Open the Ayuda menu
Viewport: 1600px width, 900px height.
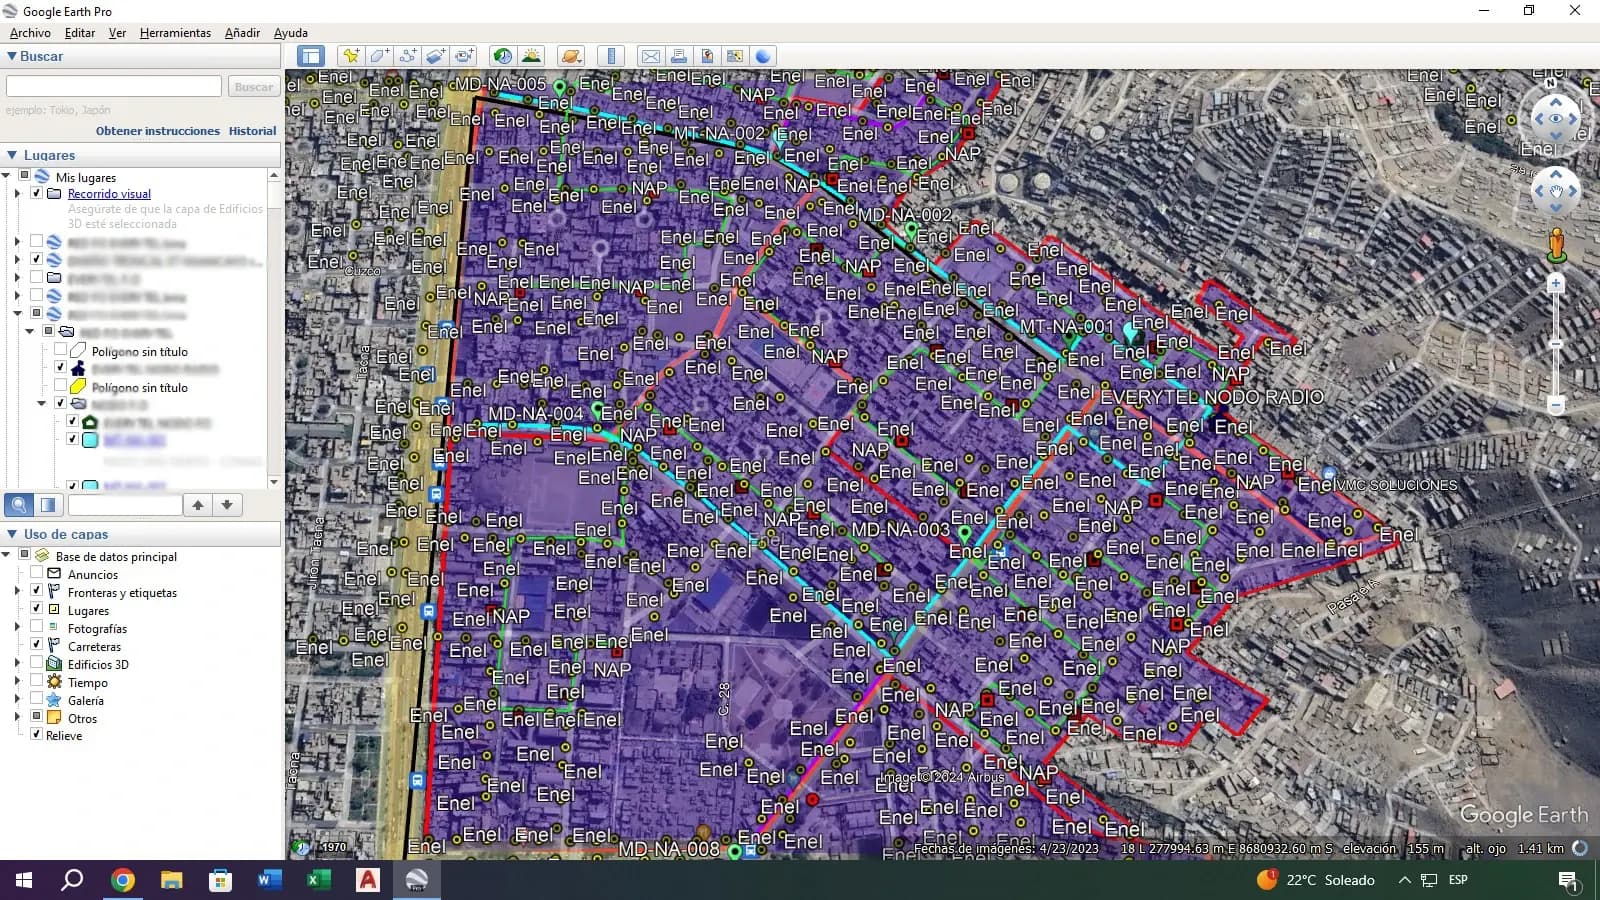point(291,33)
